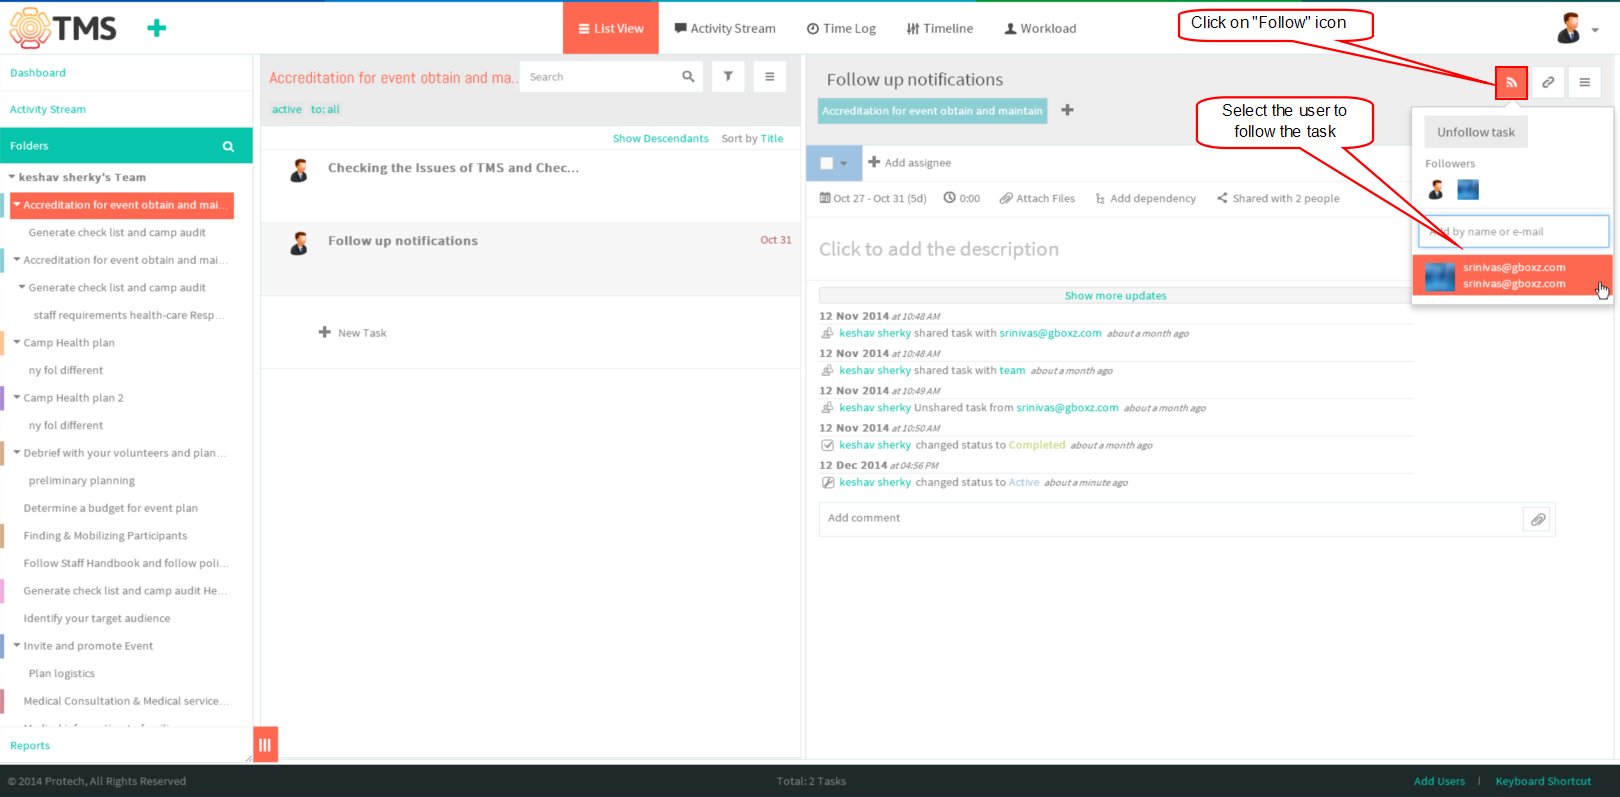The image size is (1620, 797).
Task: Switch to the Timeline tab
Action: point(940,28)
